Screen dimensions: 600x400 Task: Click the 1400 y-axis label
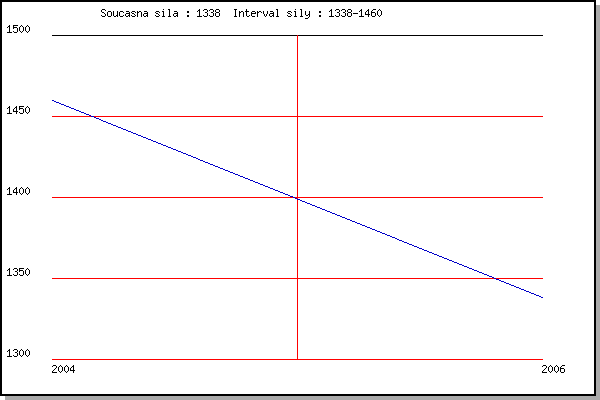coord(18,191)
